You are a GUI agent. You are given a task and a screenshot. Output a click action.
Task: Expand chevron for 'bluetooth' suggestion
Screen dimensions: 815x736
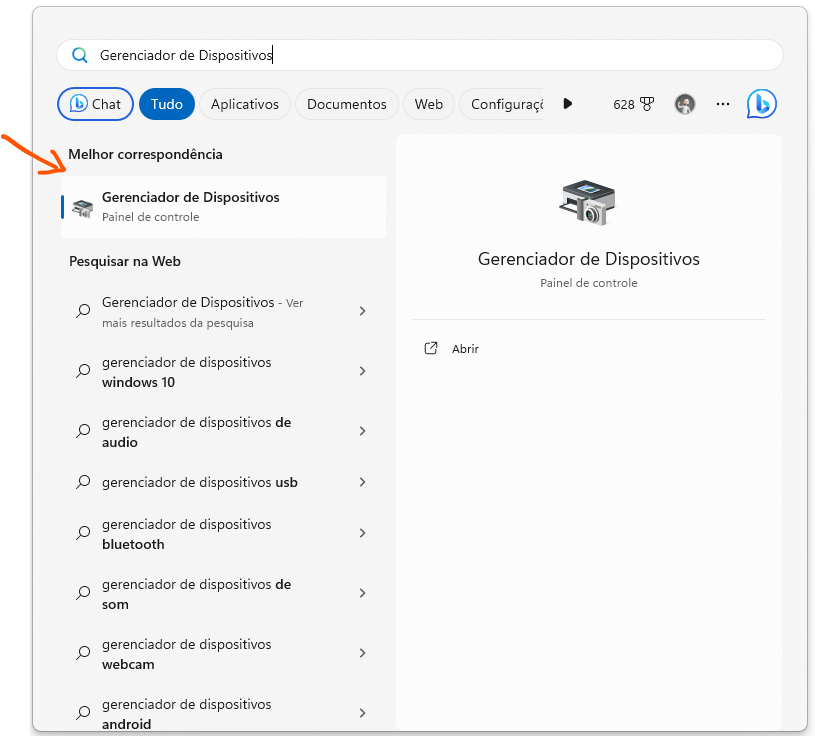click(363, 533)
